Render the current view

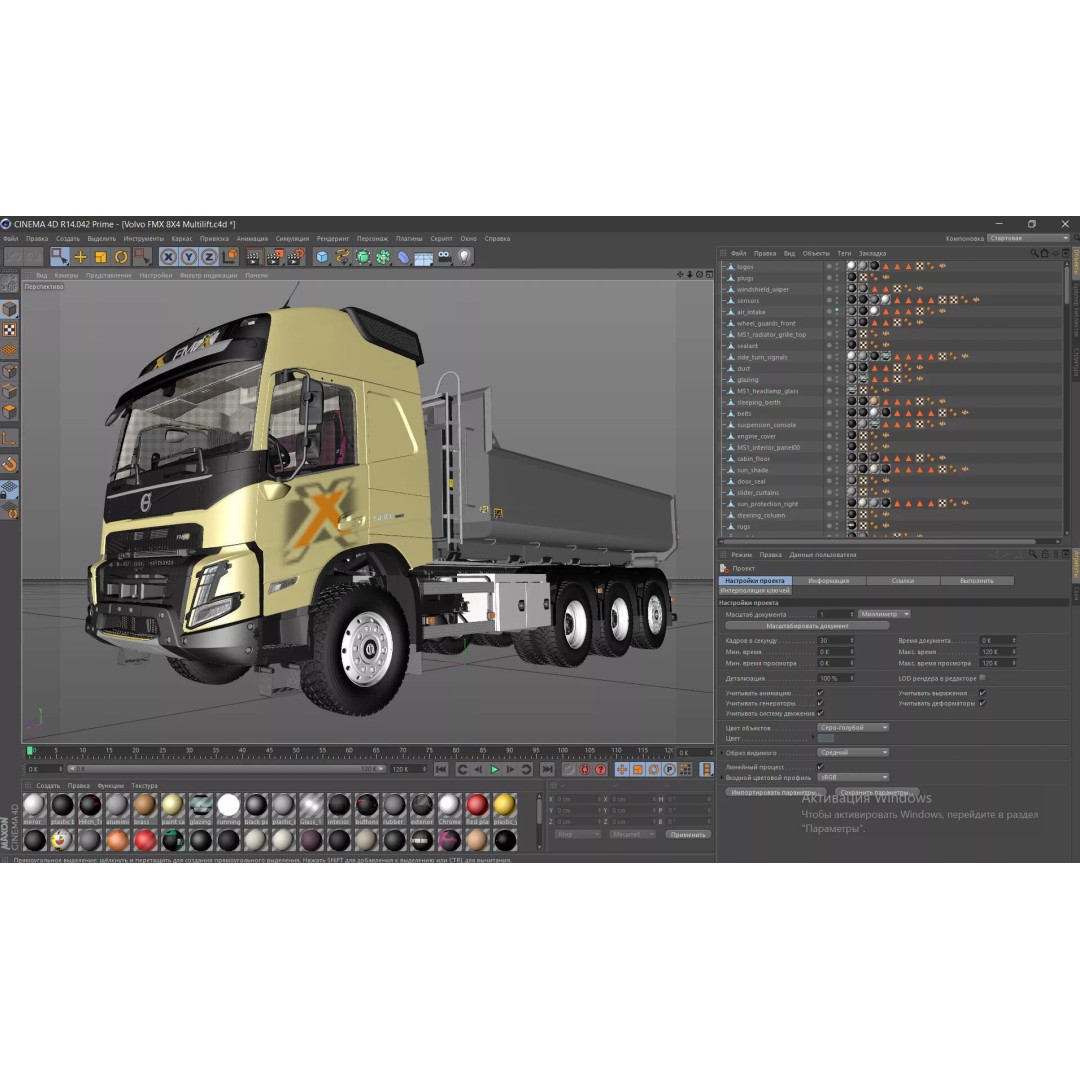point(253,258)
